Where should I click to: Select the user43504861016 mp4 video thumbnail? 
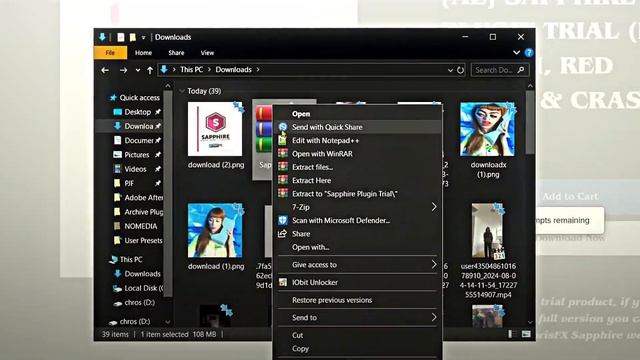click(x=487, y=231)
